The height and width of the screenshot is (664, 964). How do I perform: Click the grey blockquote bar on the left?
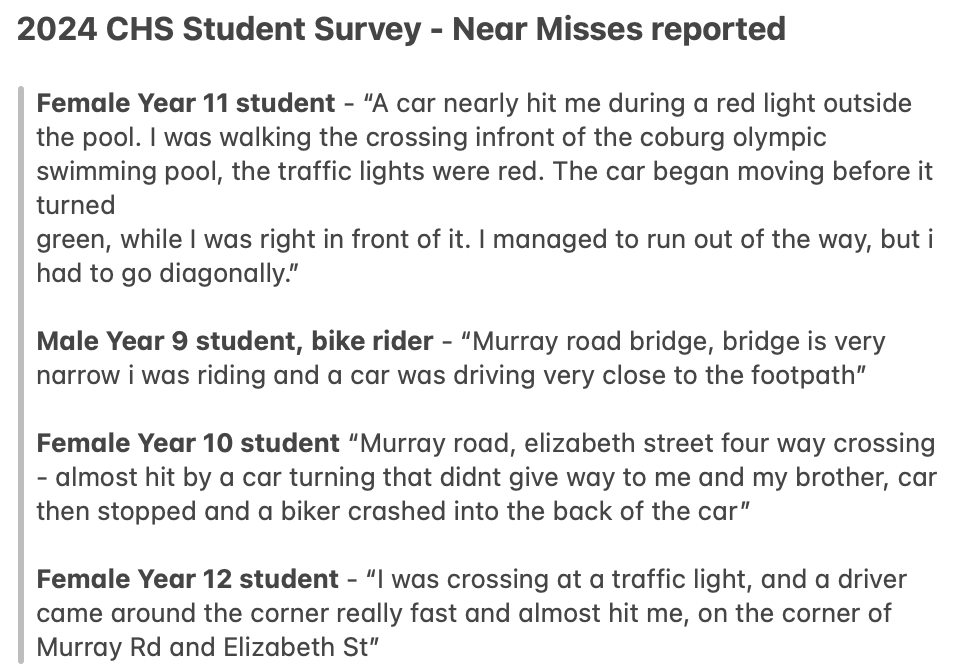tap(22, 375)
